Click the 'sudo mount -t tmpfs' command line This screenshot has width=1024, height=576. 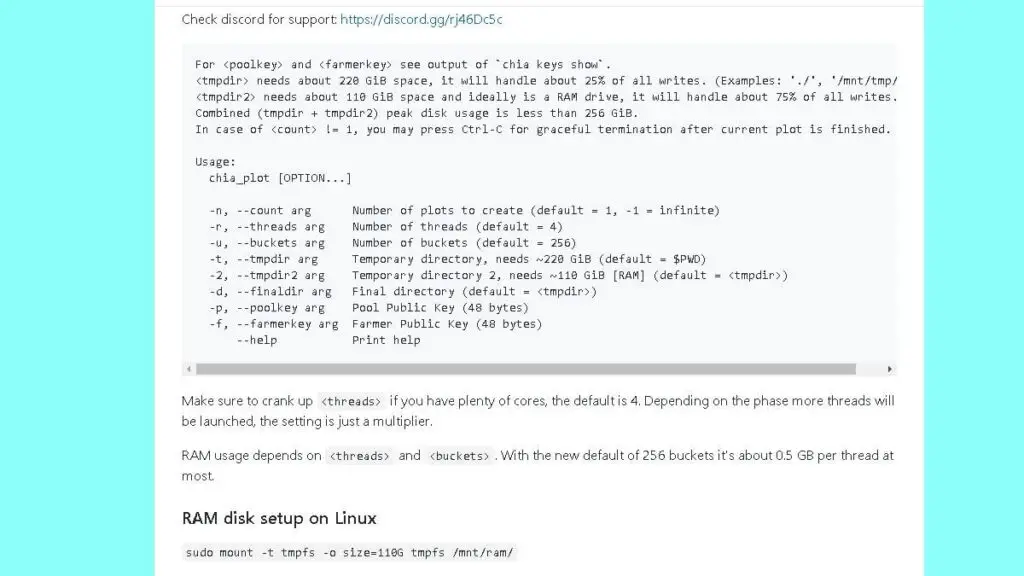(x=350, y=553)
